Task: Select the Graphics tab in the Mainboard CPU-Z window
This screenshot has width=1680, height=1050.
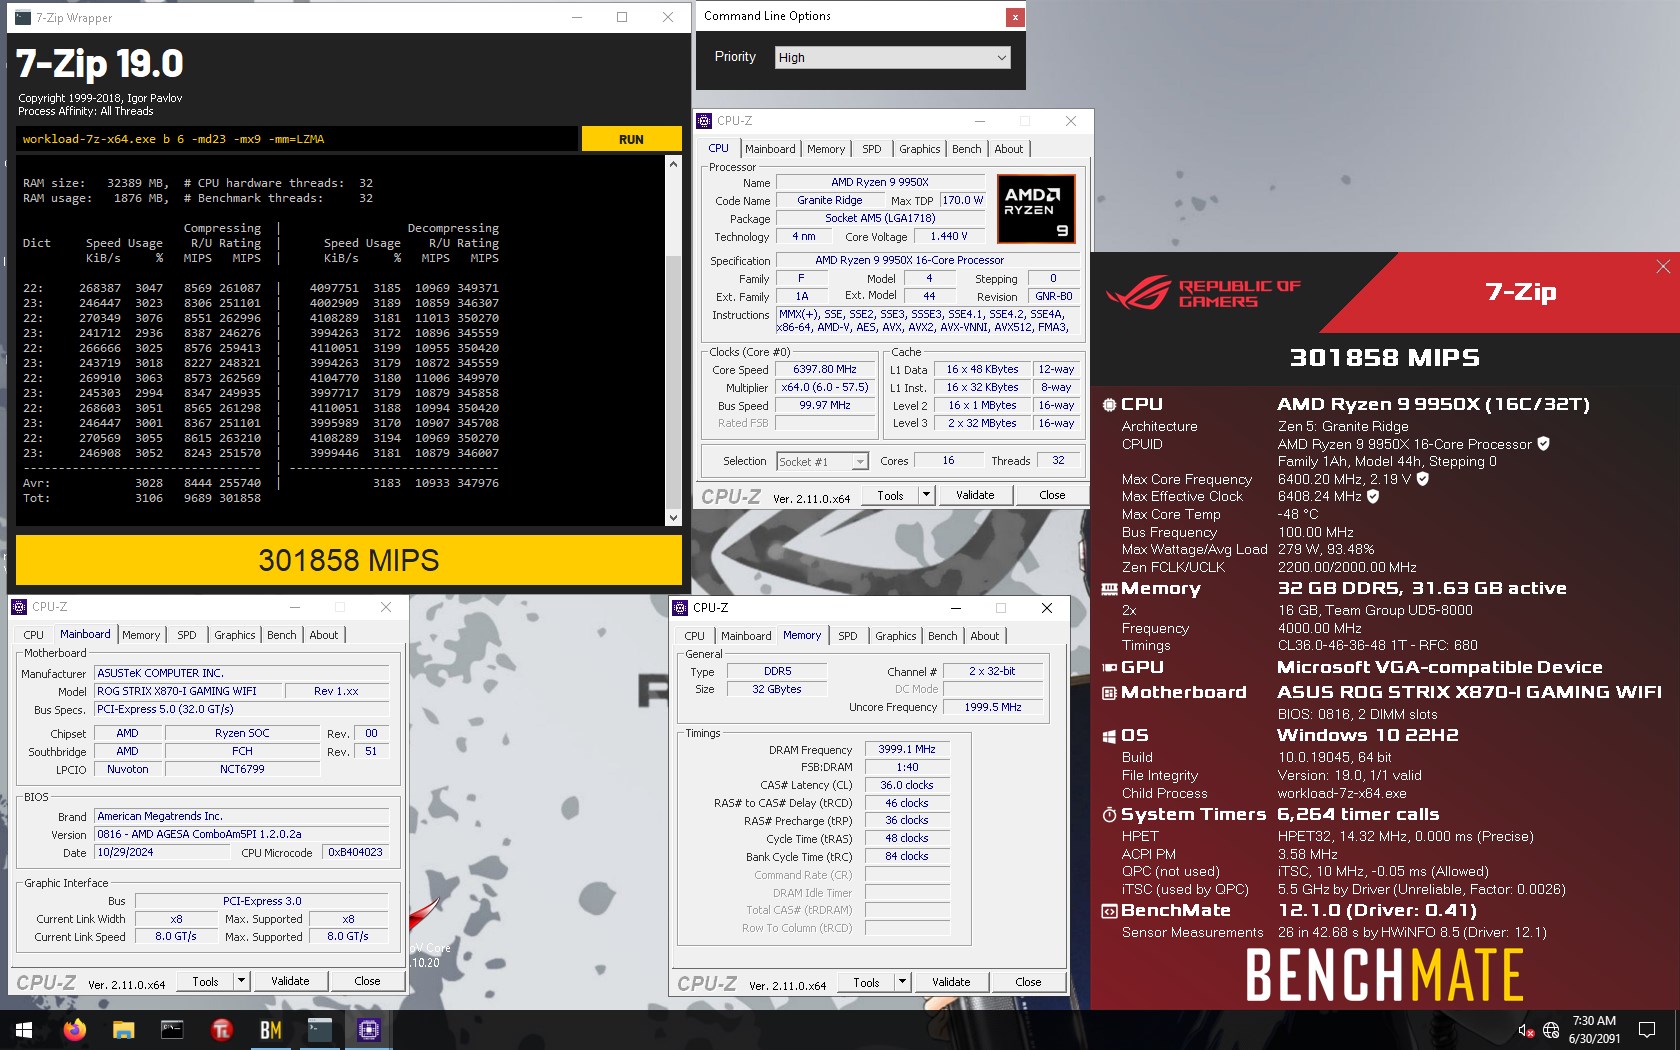Action: pyautogui.click(x=234, y=635)
